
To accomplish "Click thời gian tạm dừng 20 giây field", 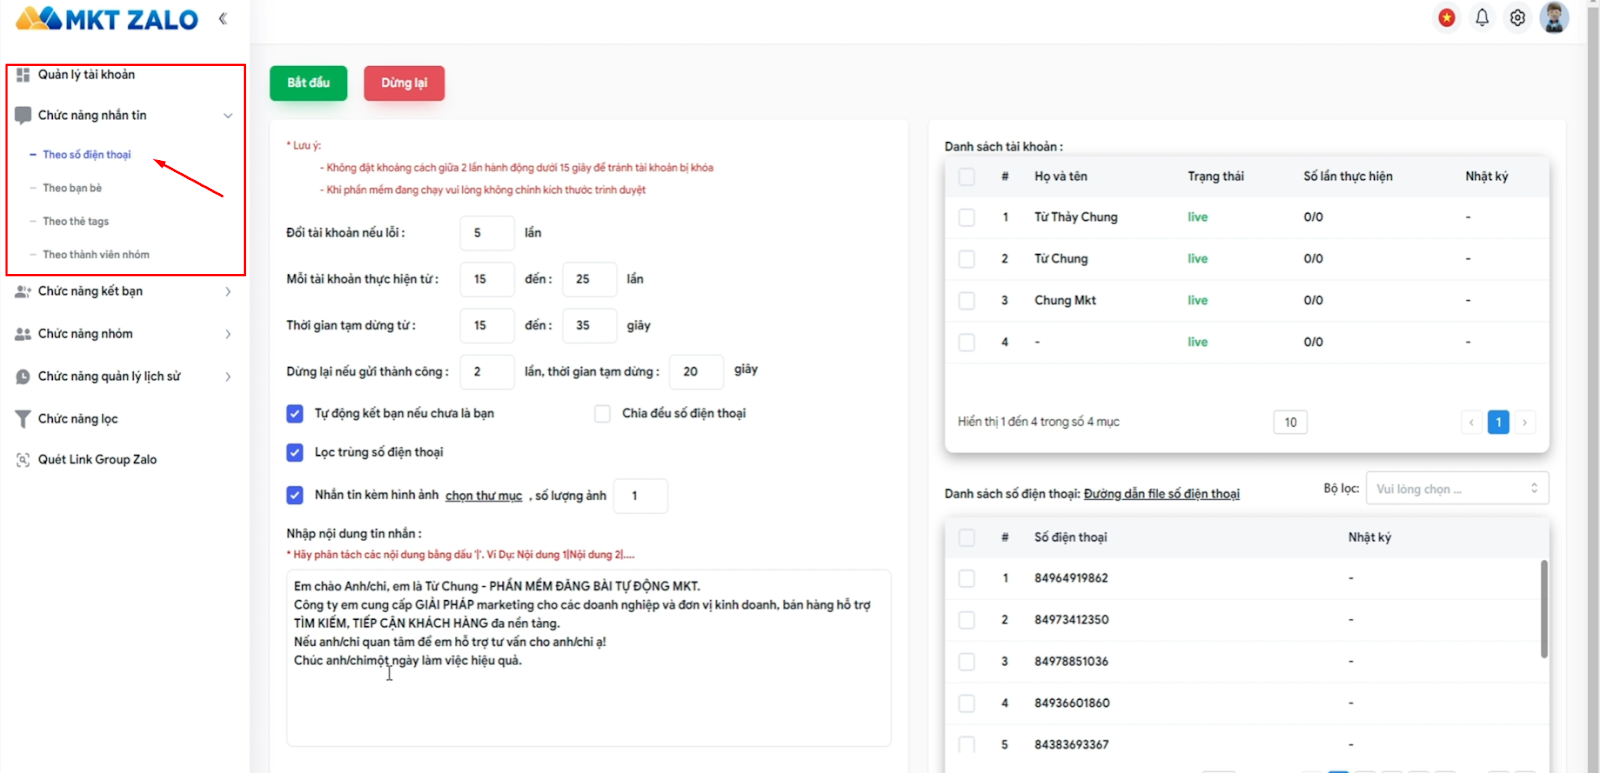I will click(696, 371).
